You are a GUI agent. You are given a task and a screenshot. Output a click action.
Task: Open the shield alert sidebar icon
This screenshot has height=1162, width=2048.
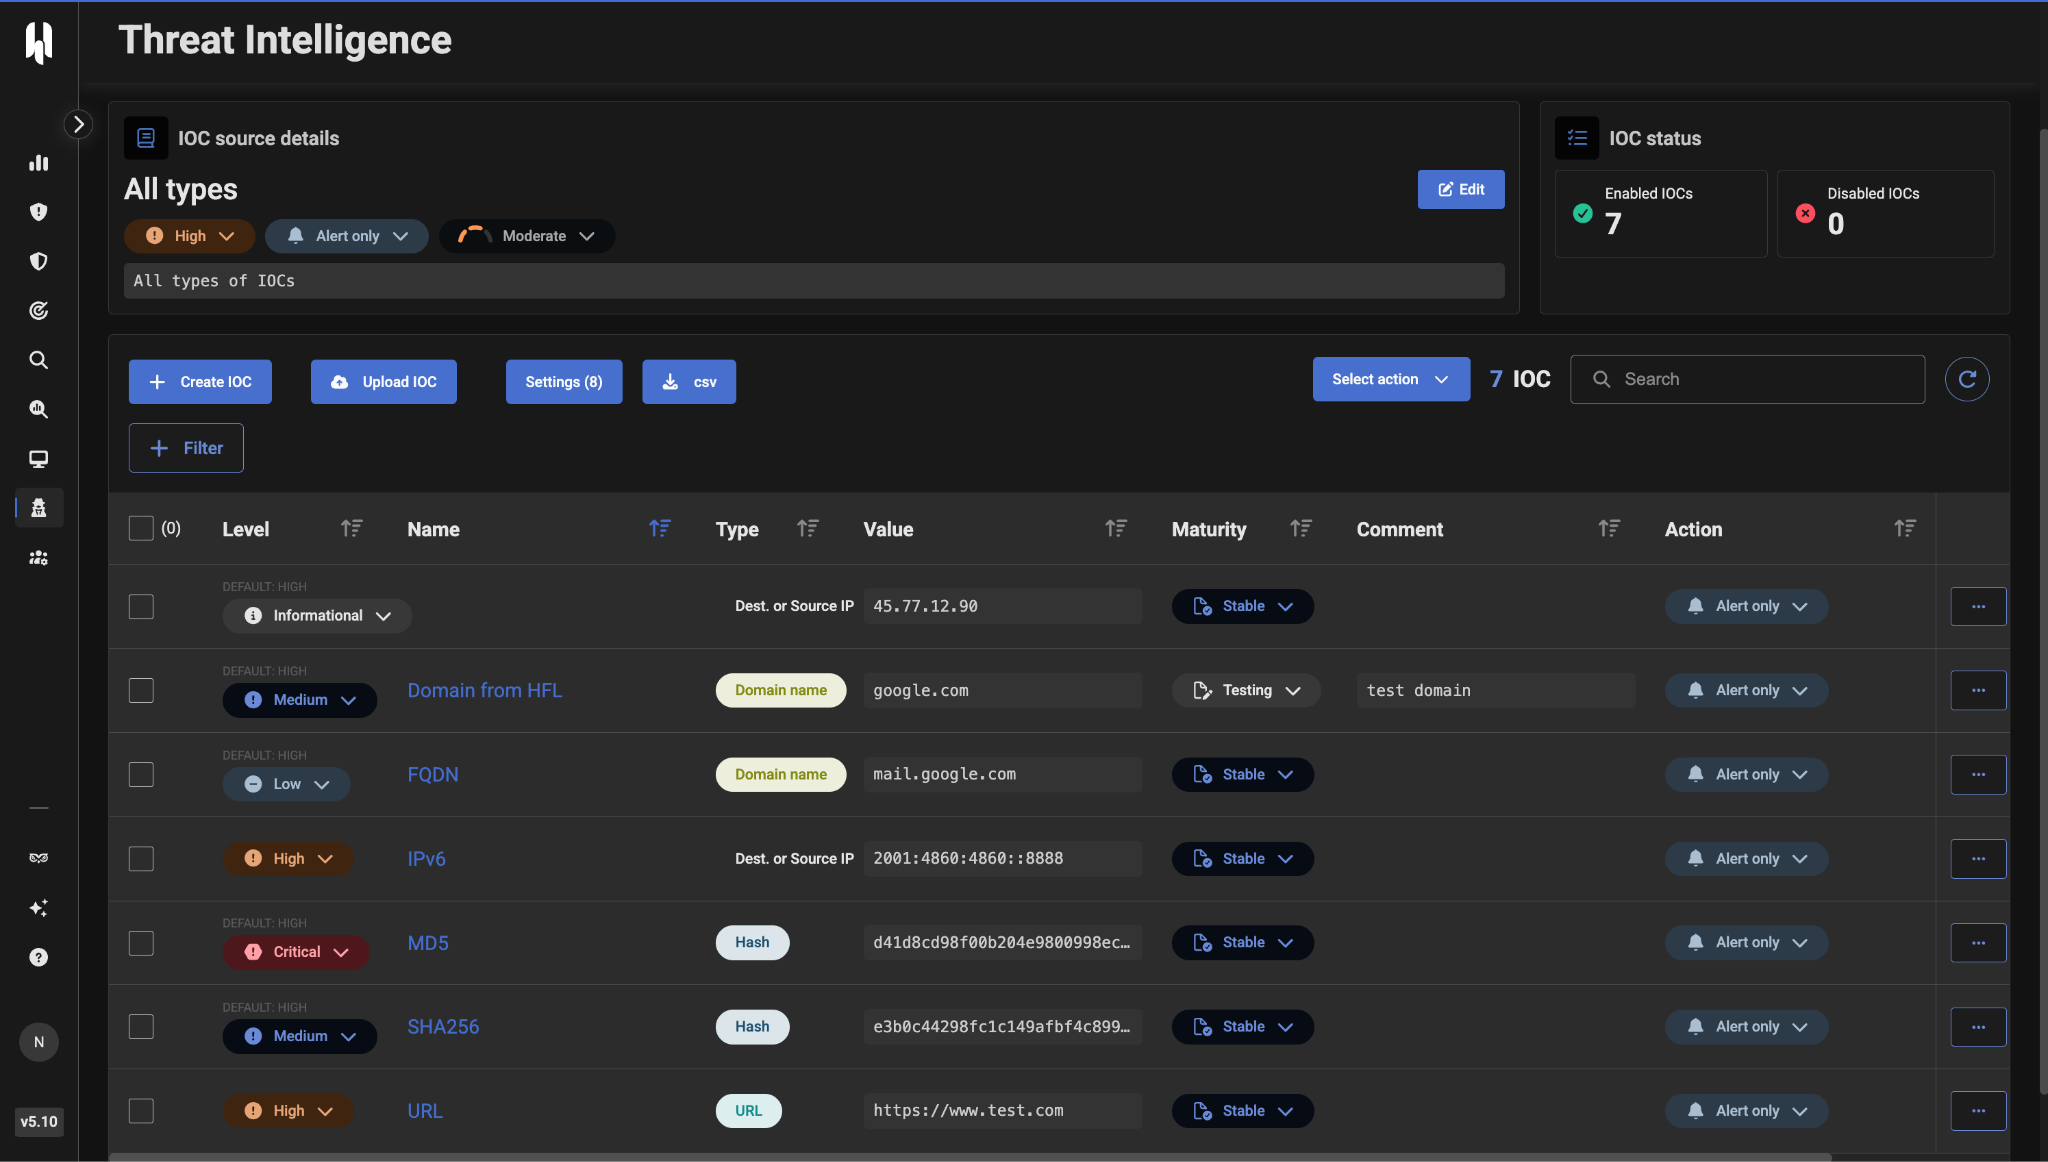[38, 212]
